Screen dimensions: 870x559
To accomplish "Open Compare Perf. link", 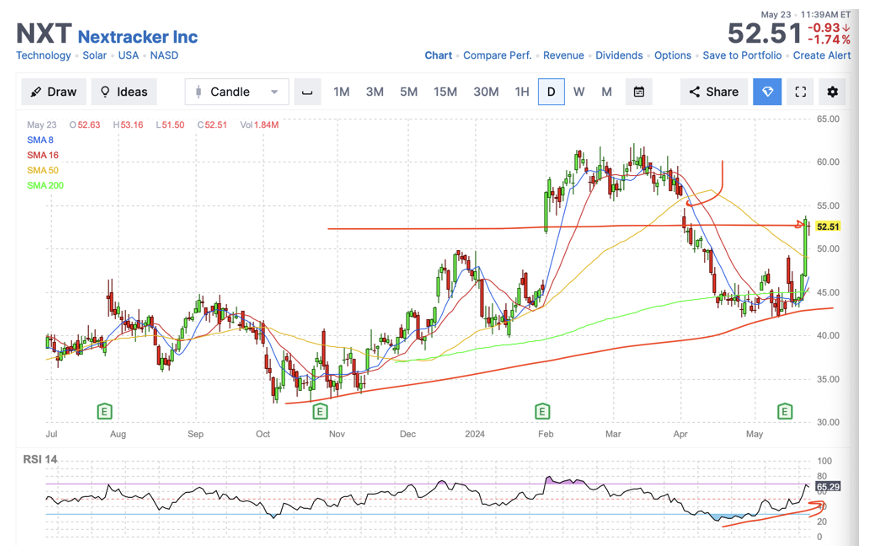I will pos(497,56).
